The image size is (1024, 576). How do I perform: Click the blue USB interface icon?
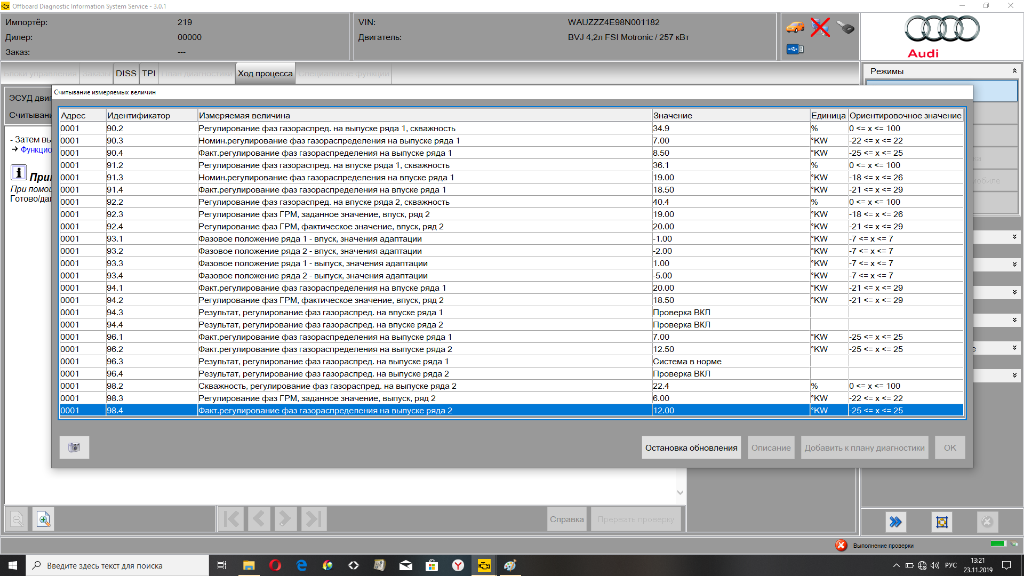pyautogui.click(x=795, y=48)
